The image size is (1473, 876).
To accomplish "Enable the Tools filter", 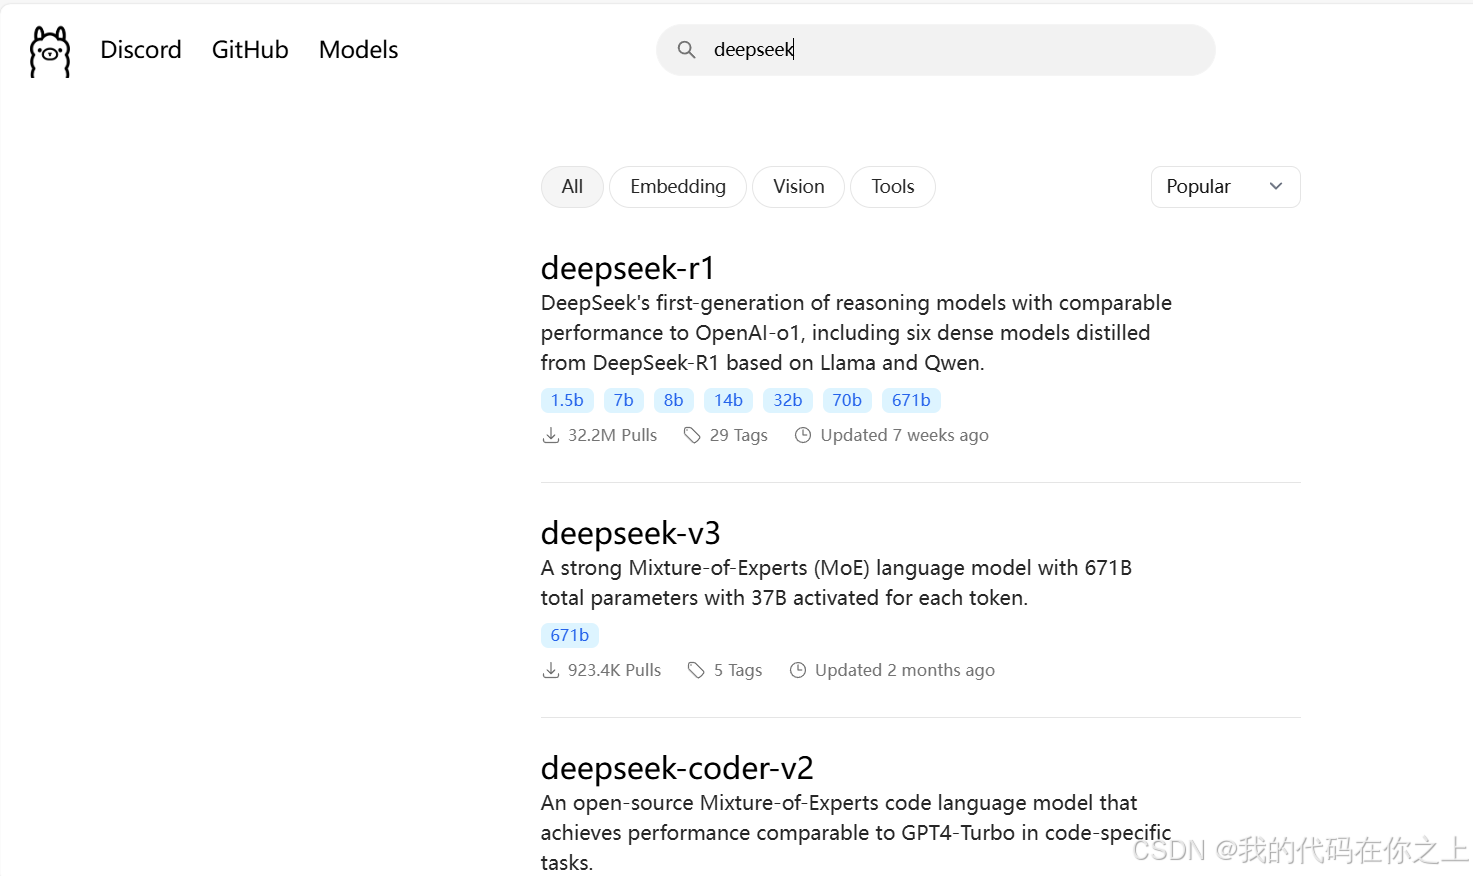I will [x=892, y=186].
